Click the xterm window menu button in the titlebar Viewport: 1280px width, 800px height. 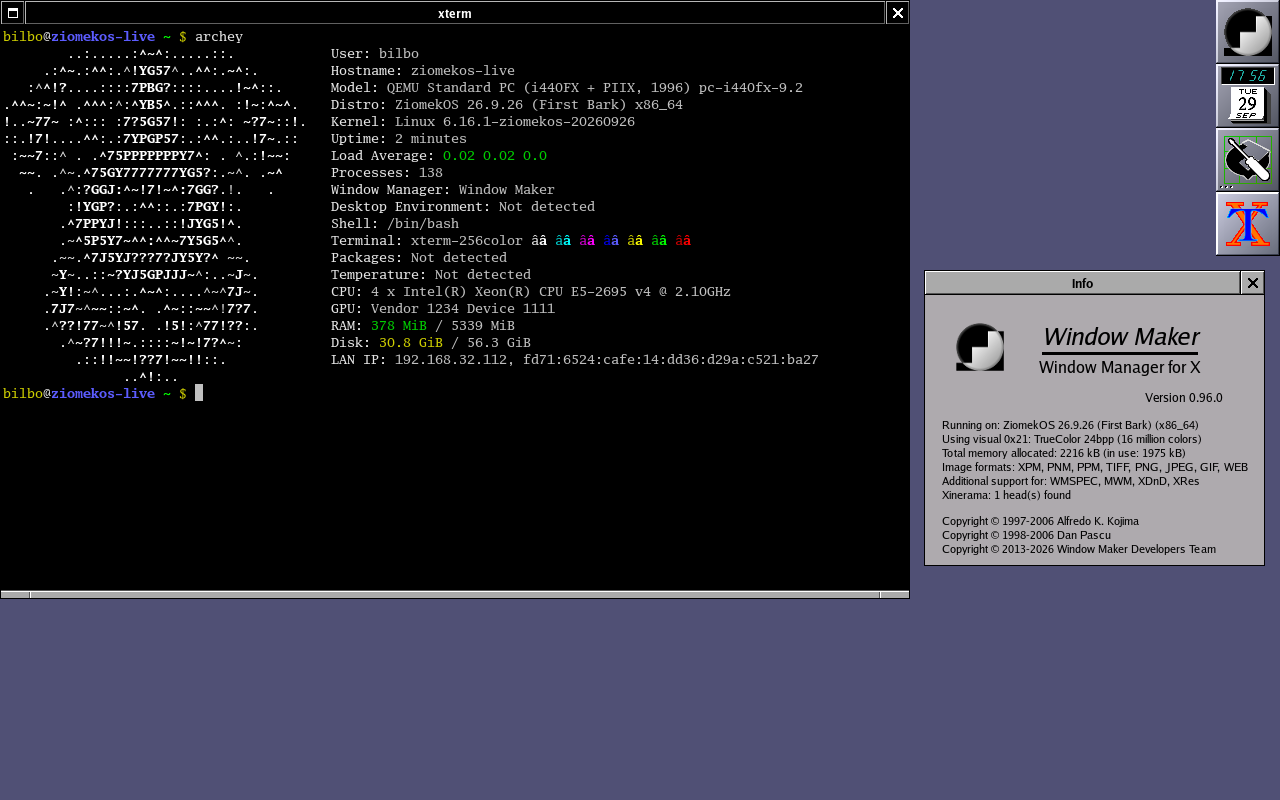point(13,13)
